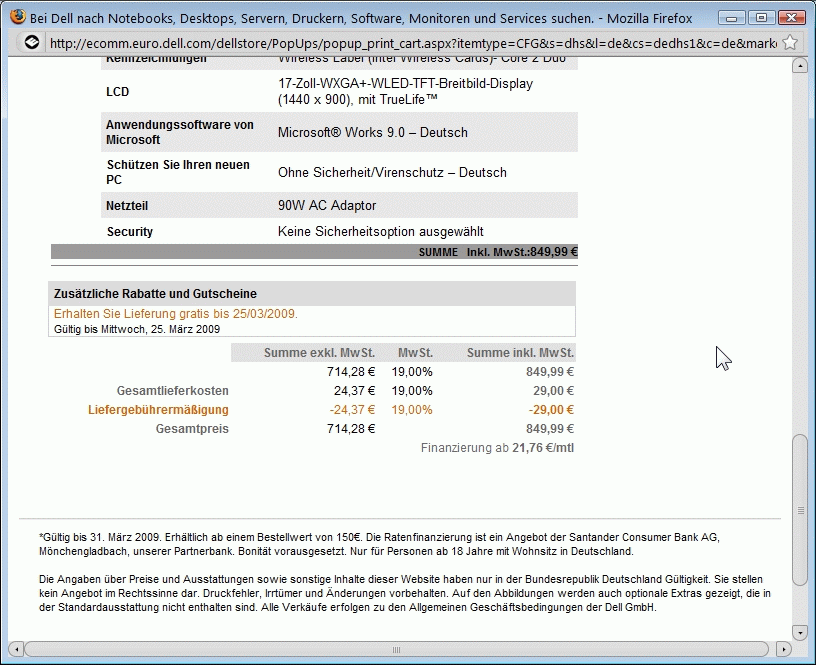Click 'Schützen Sie Ihren neuen PC' label
The width and height of the screenshot is (816, 665).
tap(178, 172)
